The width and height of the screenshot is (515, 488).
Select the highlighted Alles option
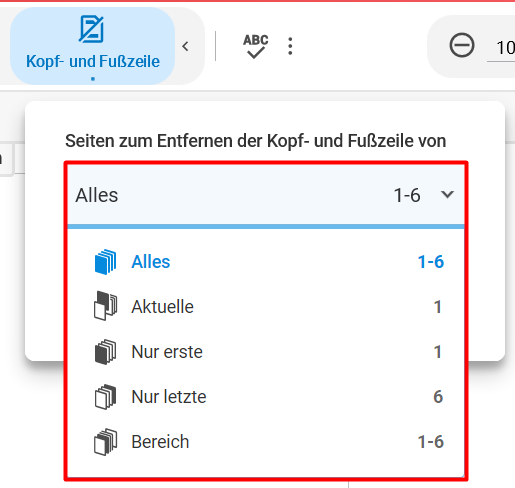[266, 262]
